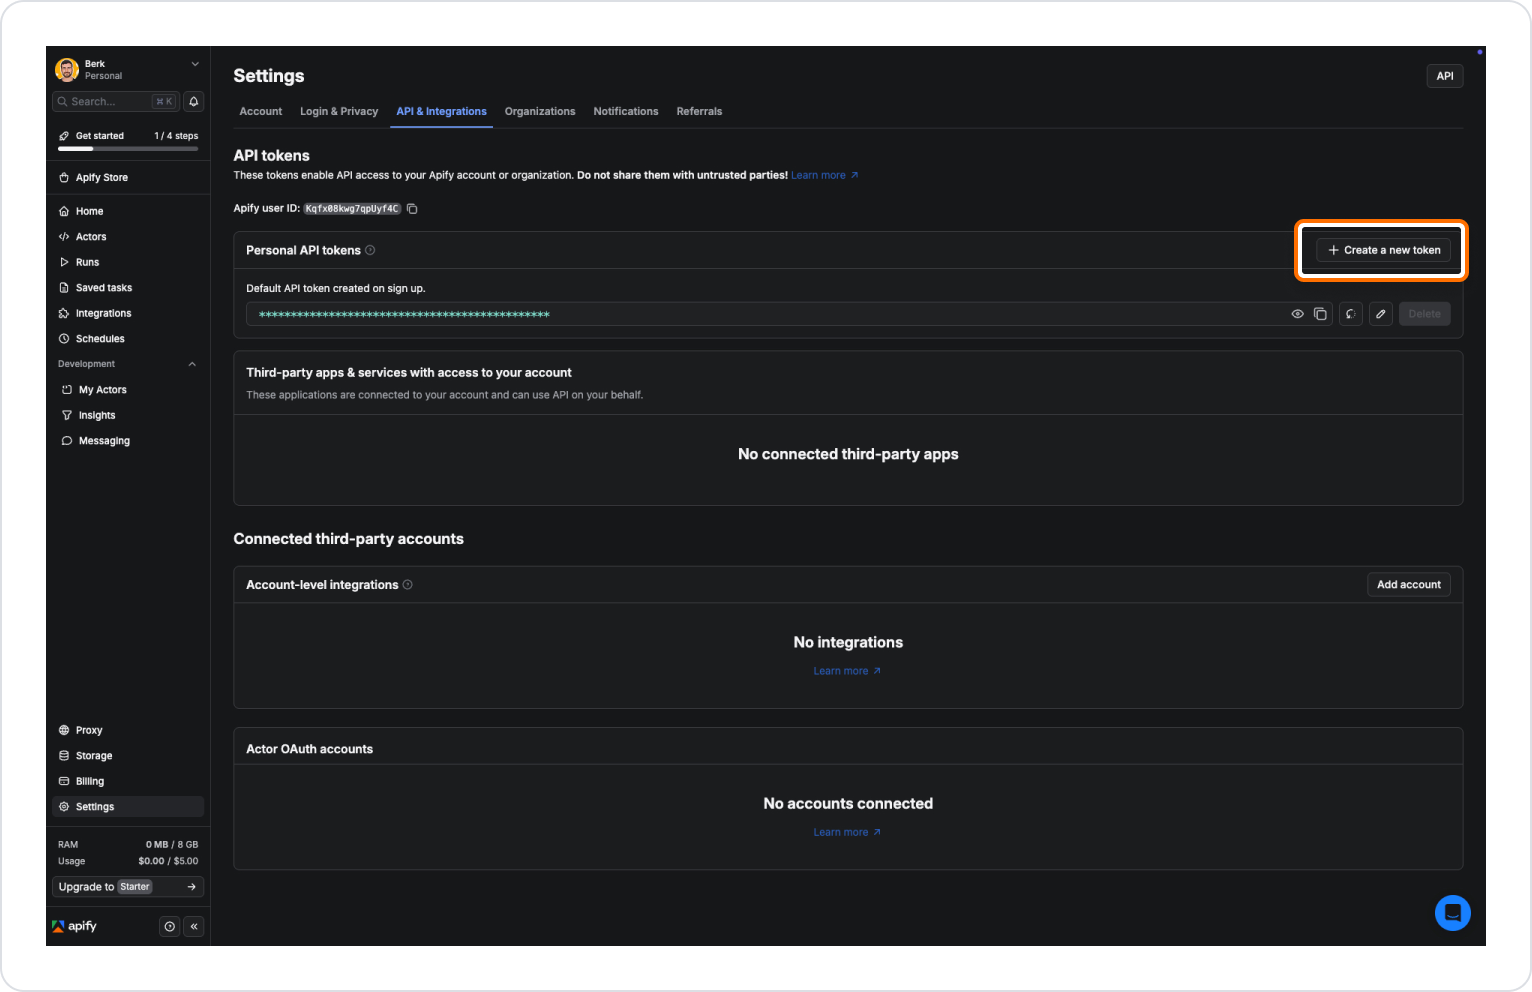Open the chat support bubble
Viewport: 1532px width, 992px height.
1452,913
